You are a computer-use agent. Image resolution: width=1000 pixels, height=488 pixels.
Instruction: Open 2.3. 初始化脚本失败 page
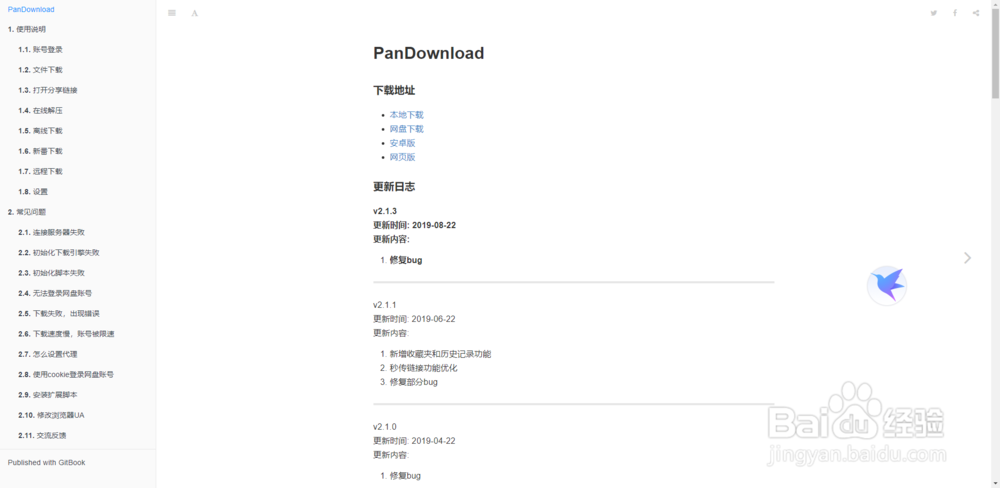(x=52, y=273)
